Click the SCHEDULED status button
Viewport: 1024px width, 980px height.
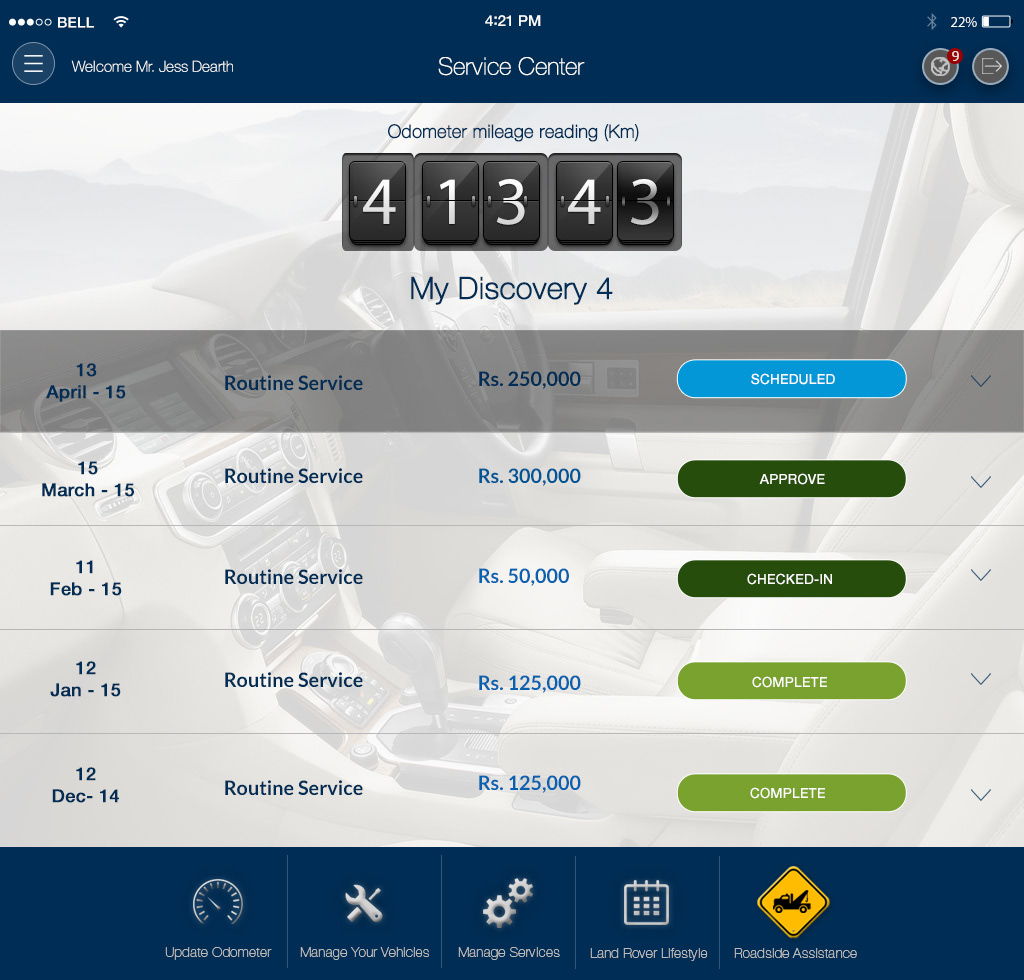(792, 379)
